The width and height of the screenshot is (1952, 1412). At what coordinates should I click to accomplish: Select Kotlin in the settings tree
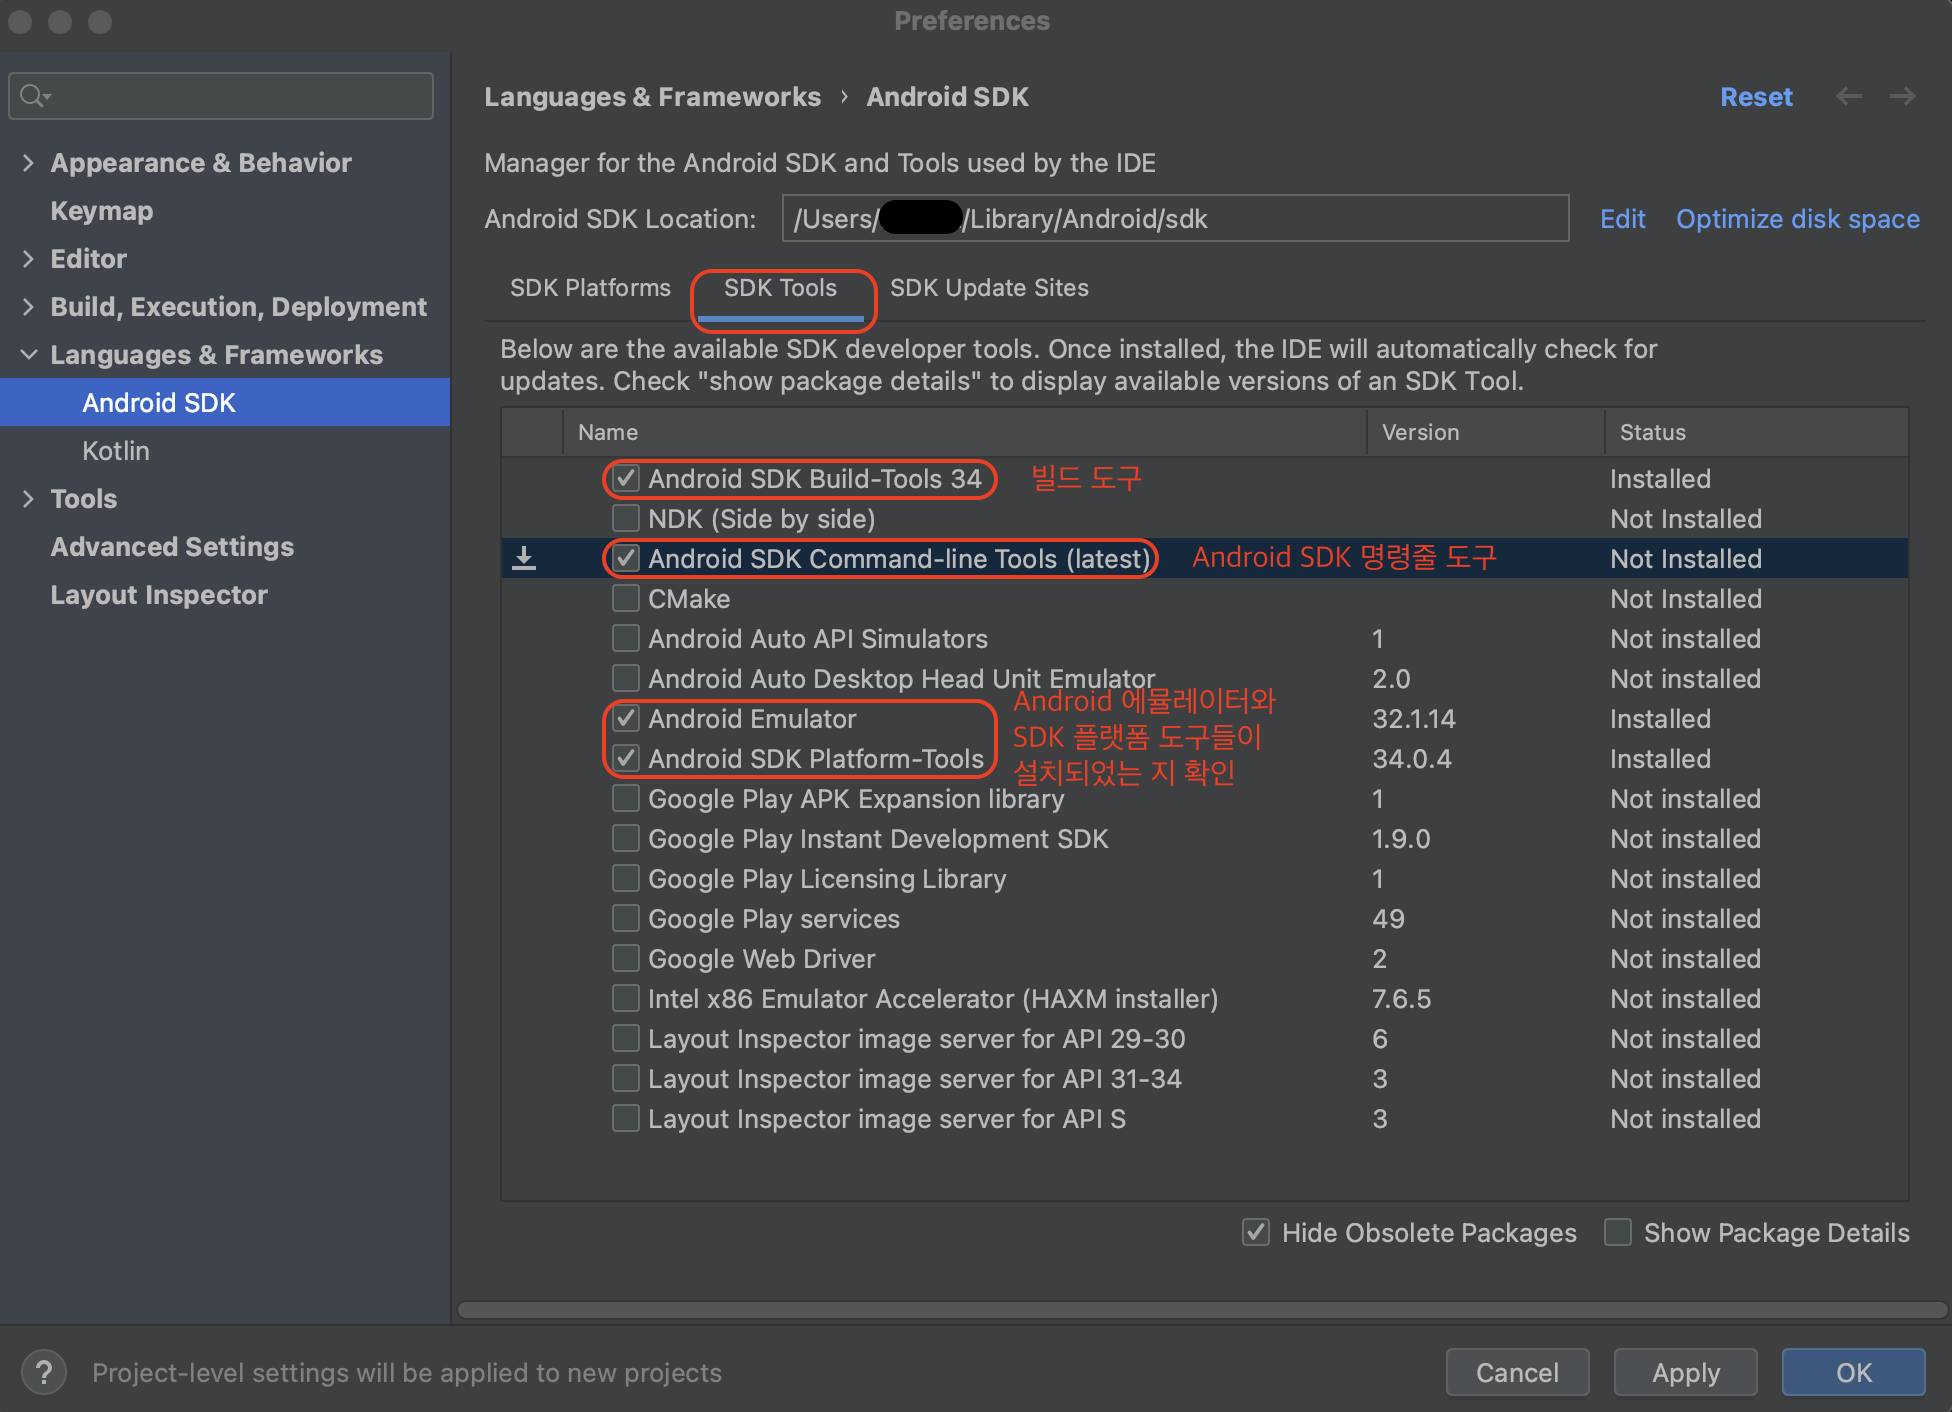coord(116,451)
